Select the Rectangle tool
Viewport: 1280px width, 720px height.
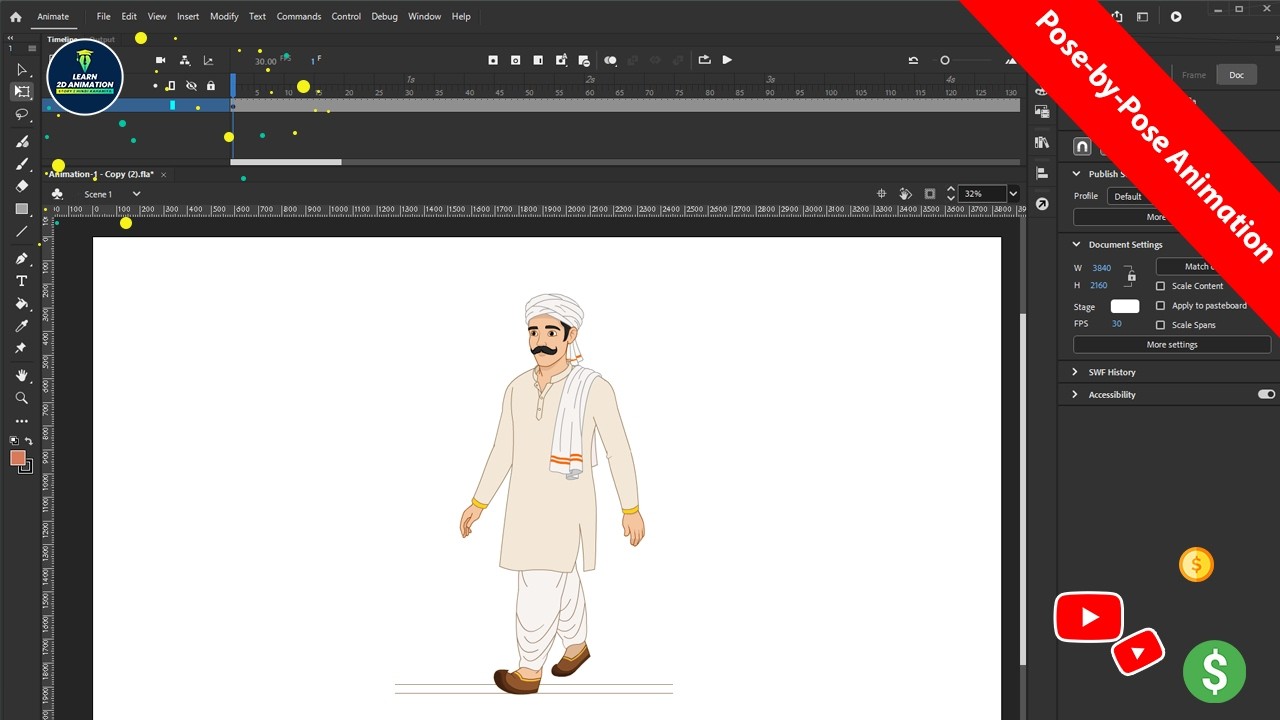(x=22, y=209)
